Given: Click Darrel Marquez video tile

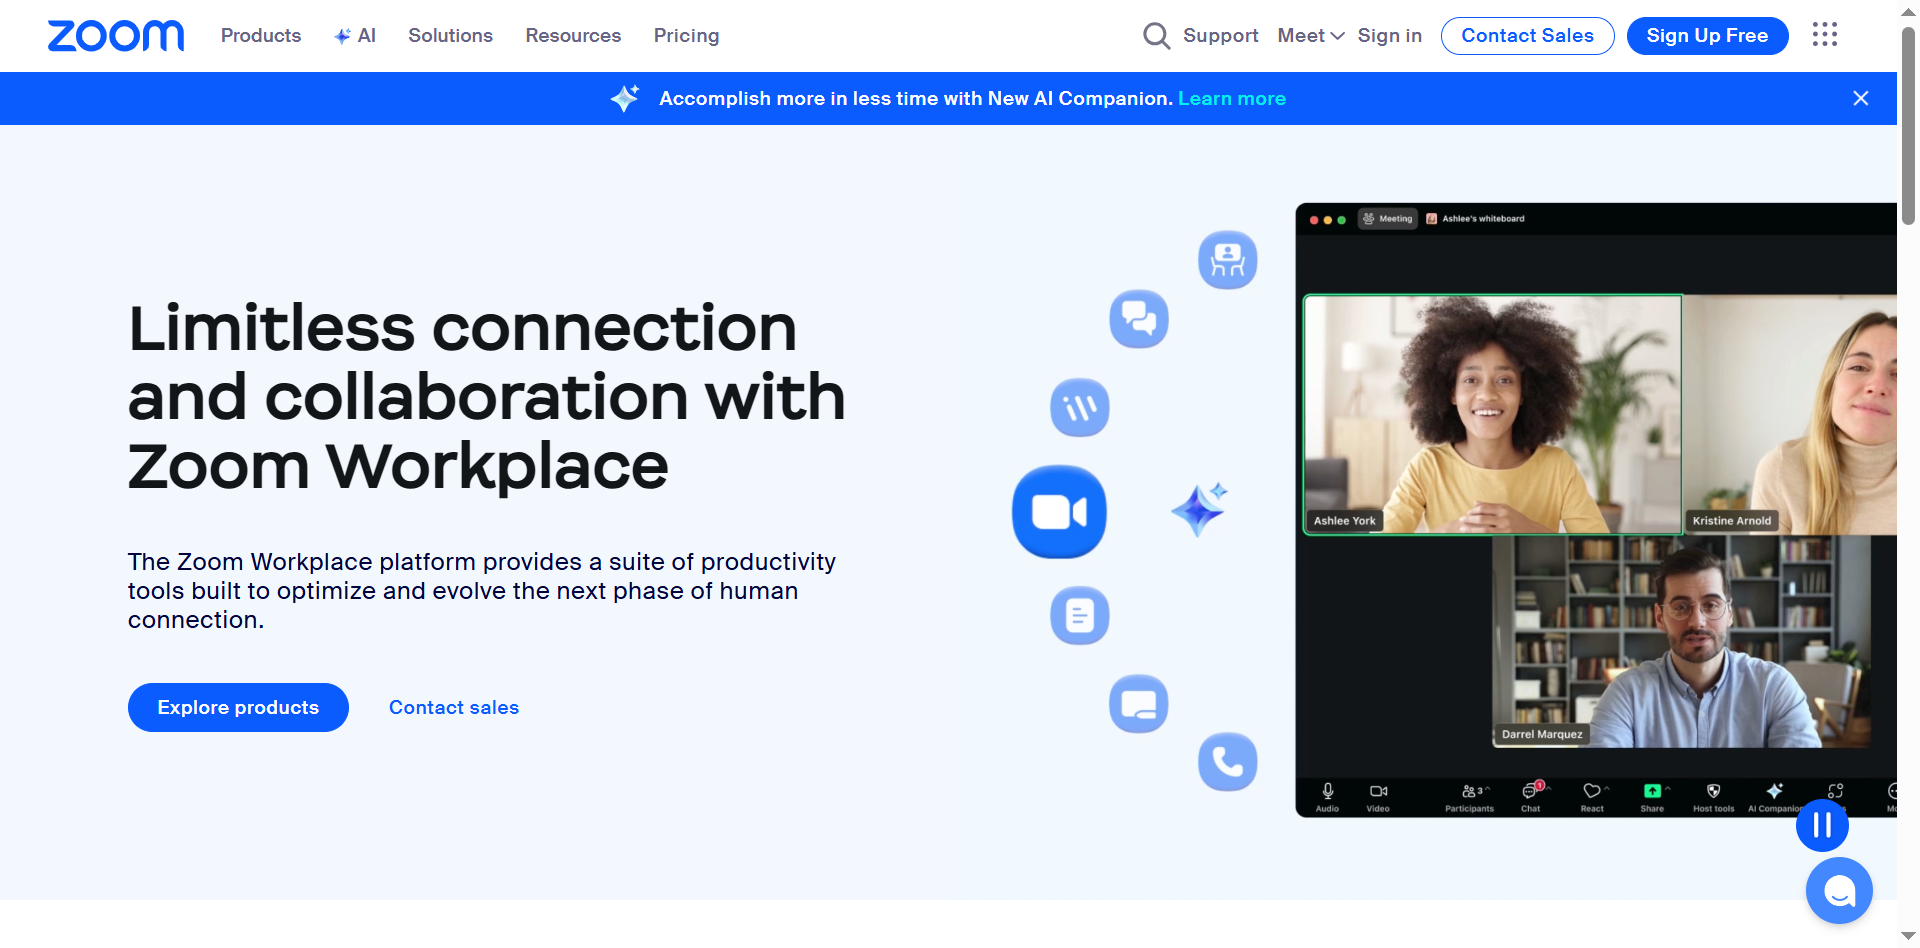Looking at the screenshot, I should pyautogui.click(x=1681, y=642).
